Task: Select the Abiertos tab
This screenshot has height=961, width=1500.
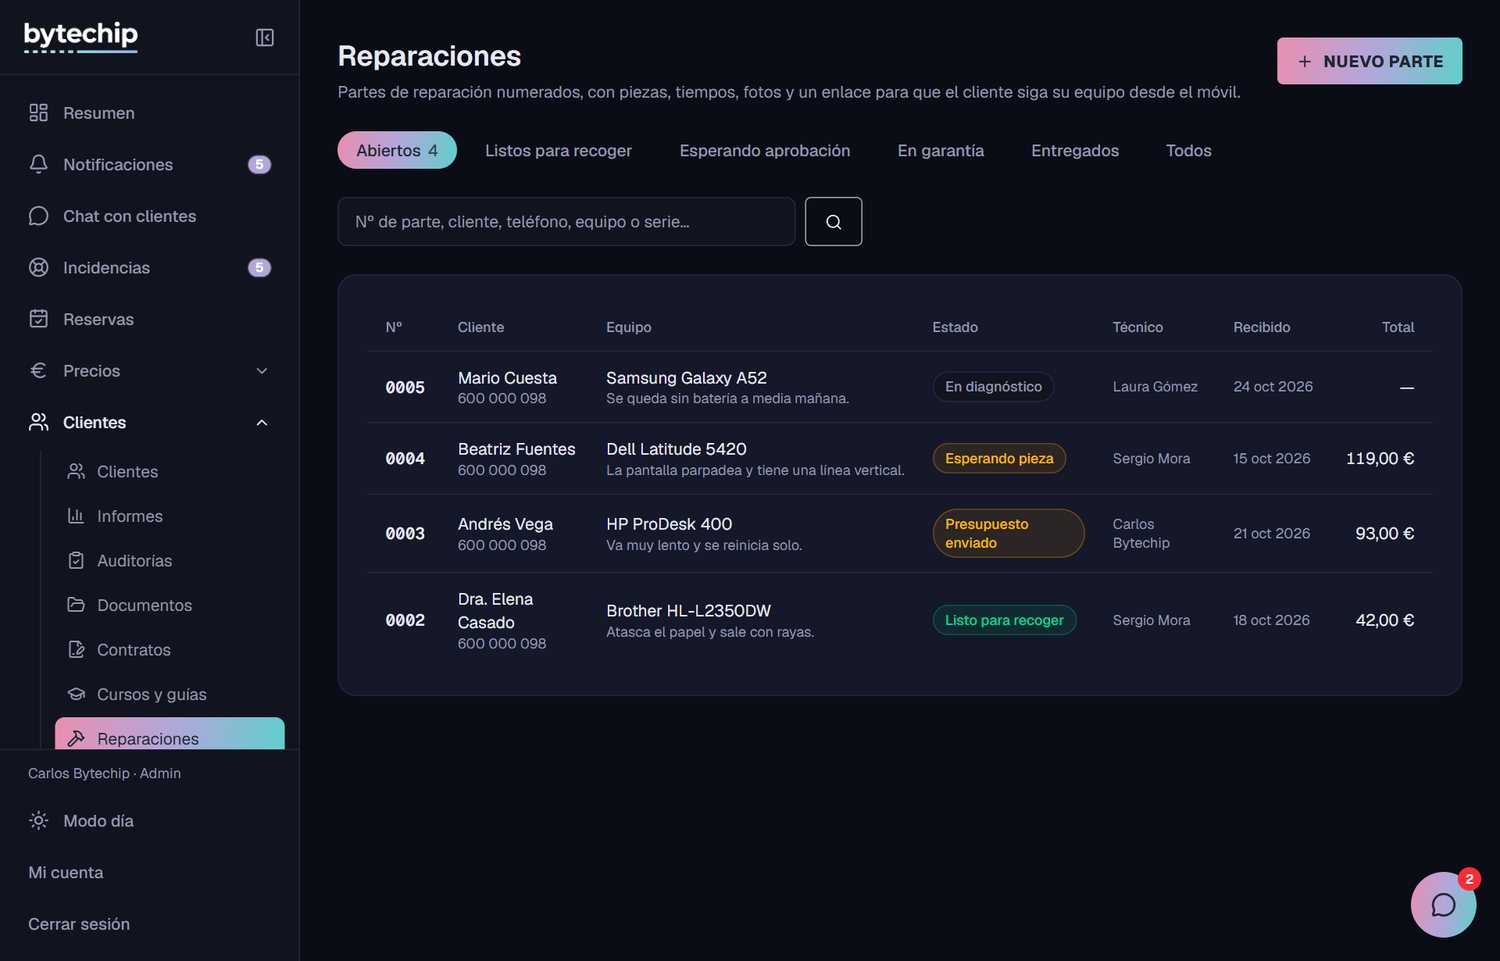Action: 397,150
